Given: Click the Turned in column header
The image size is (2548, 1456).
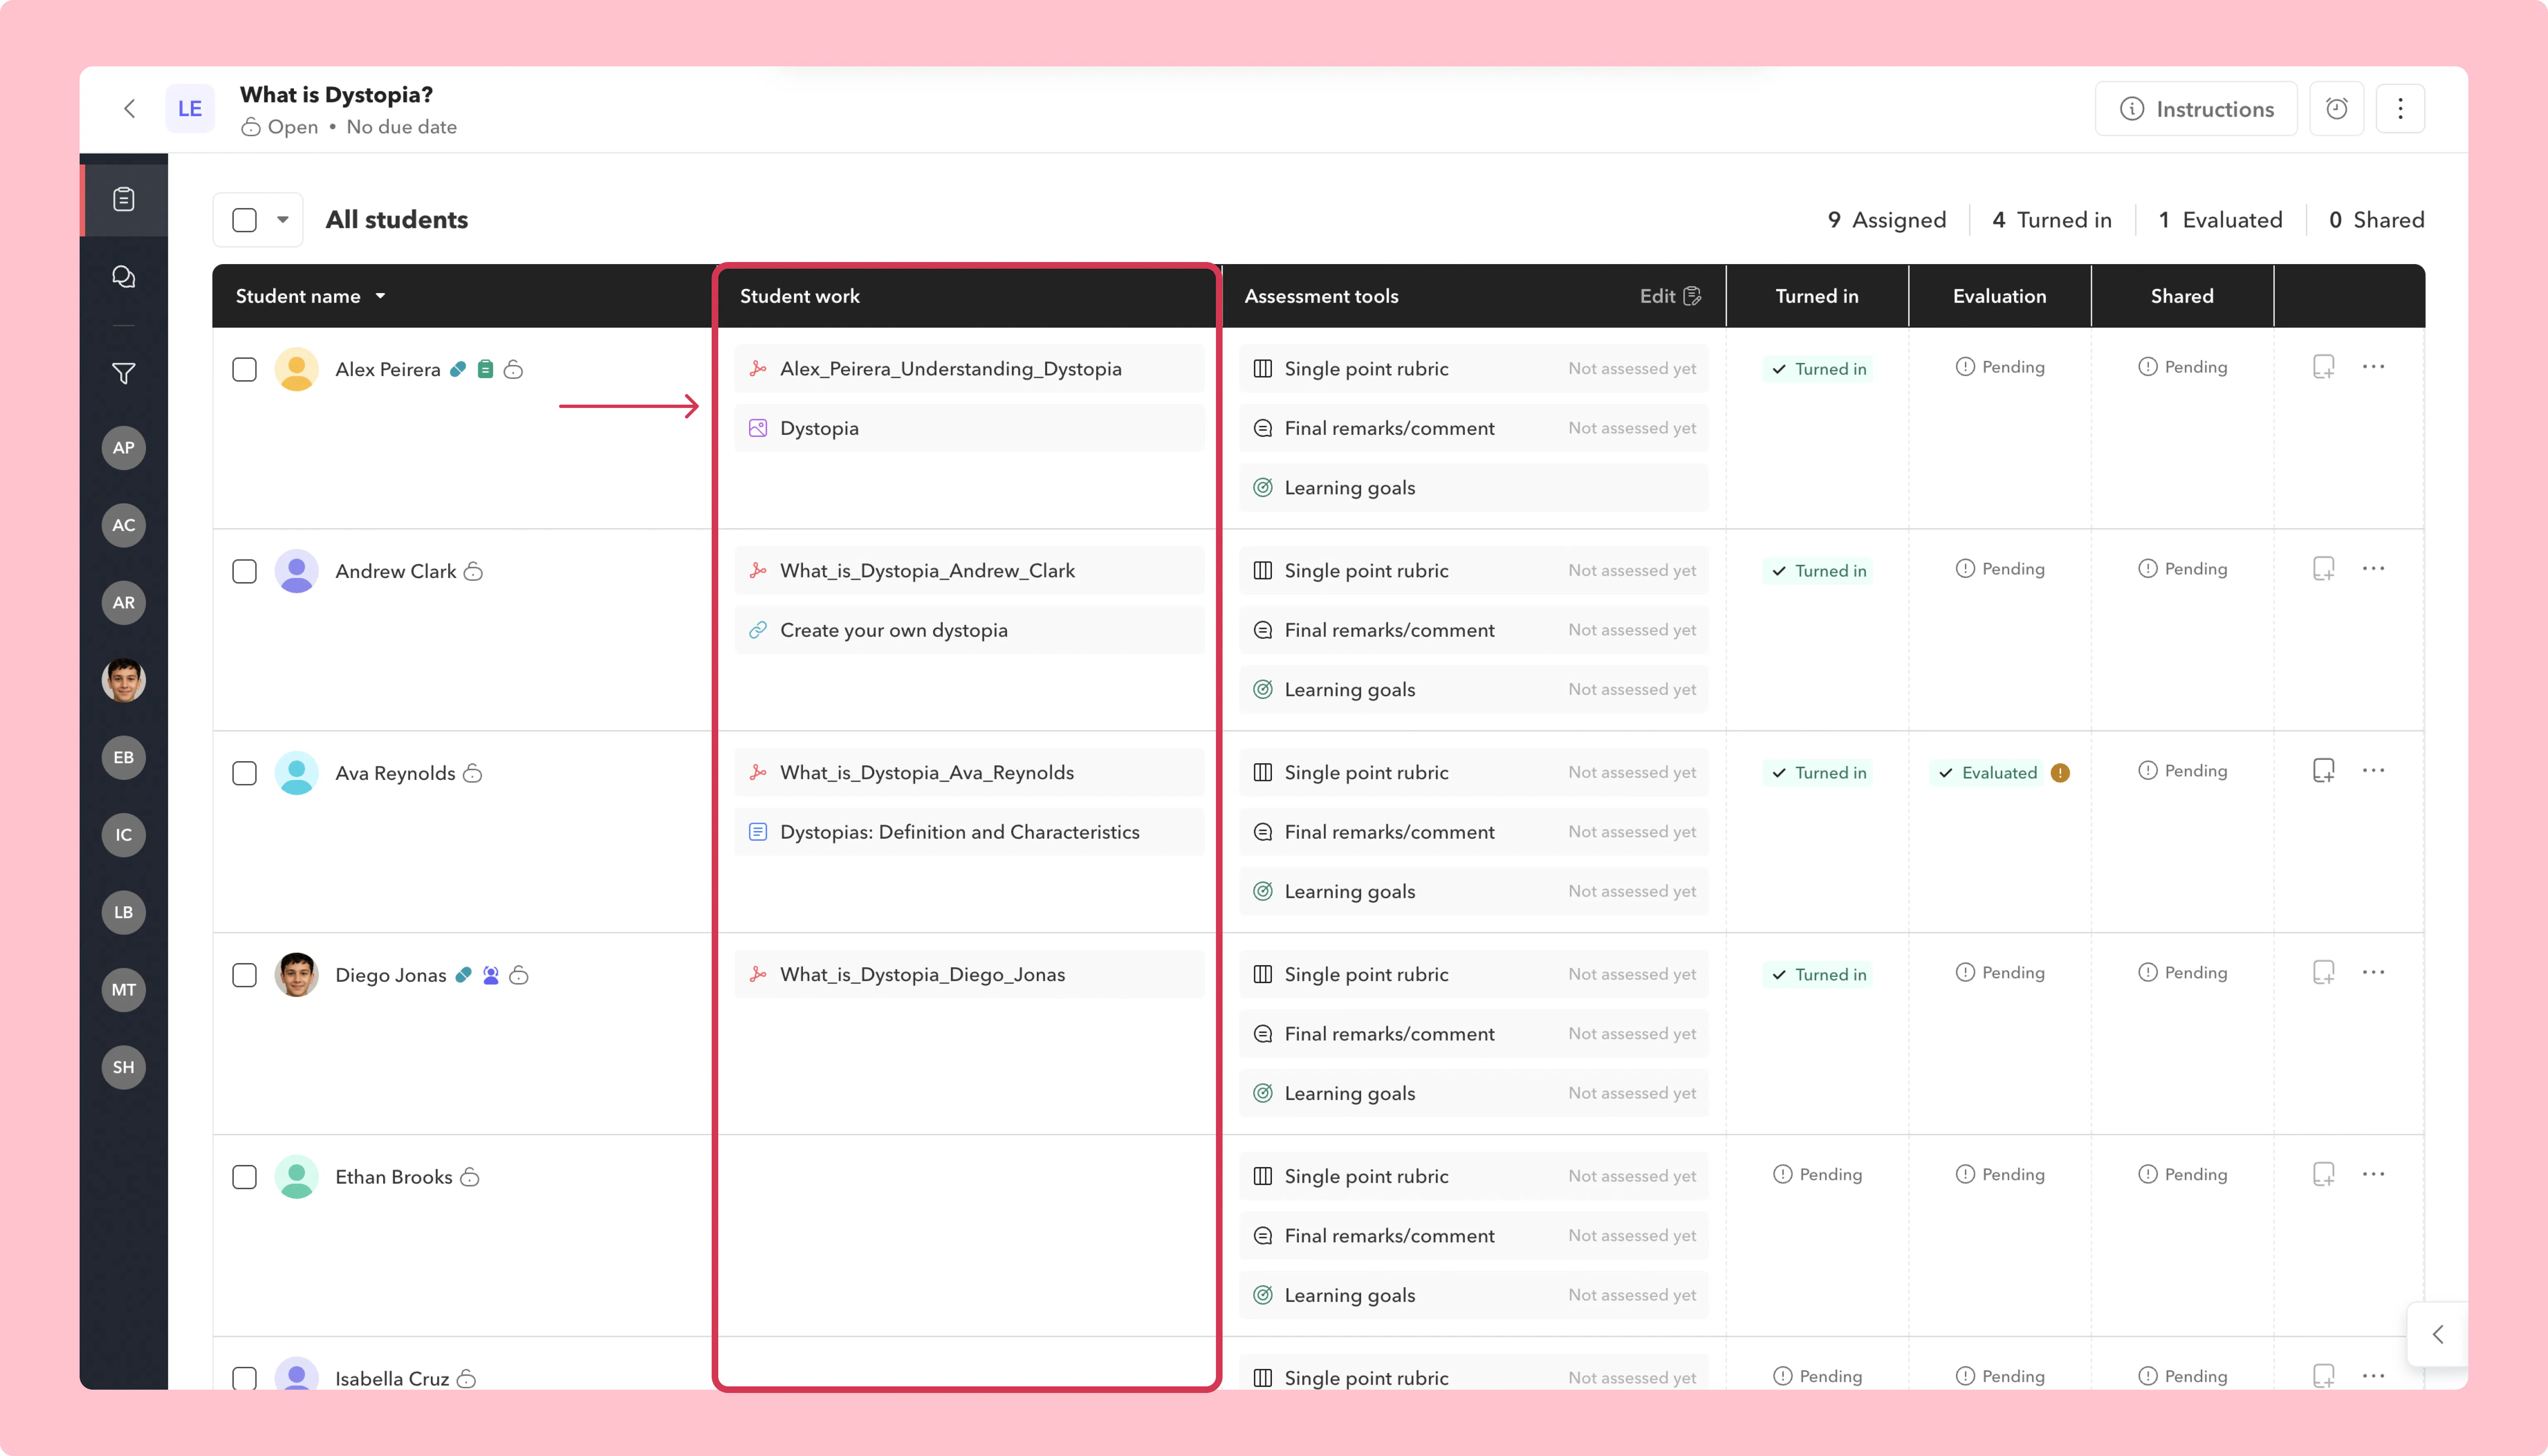Looking at the screenshot, I should click(x=1816, y=296).
